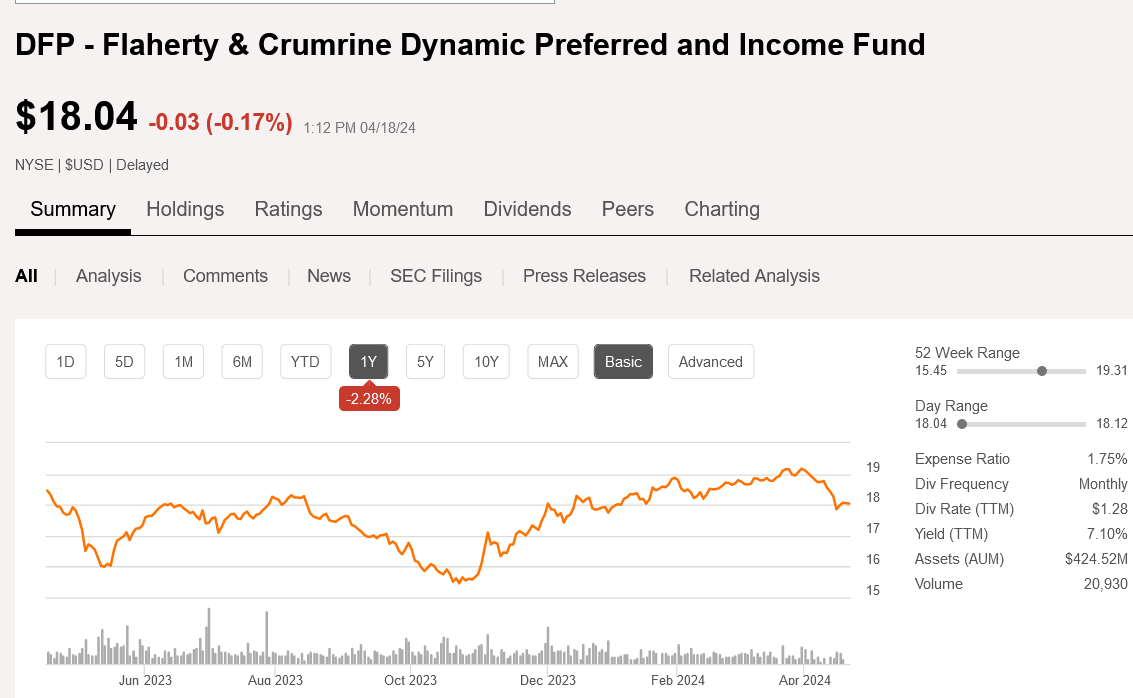Set chart period to 1M
This screenshot has height=698, width=1133.
pos(183,362)
